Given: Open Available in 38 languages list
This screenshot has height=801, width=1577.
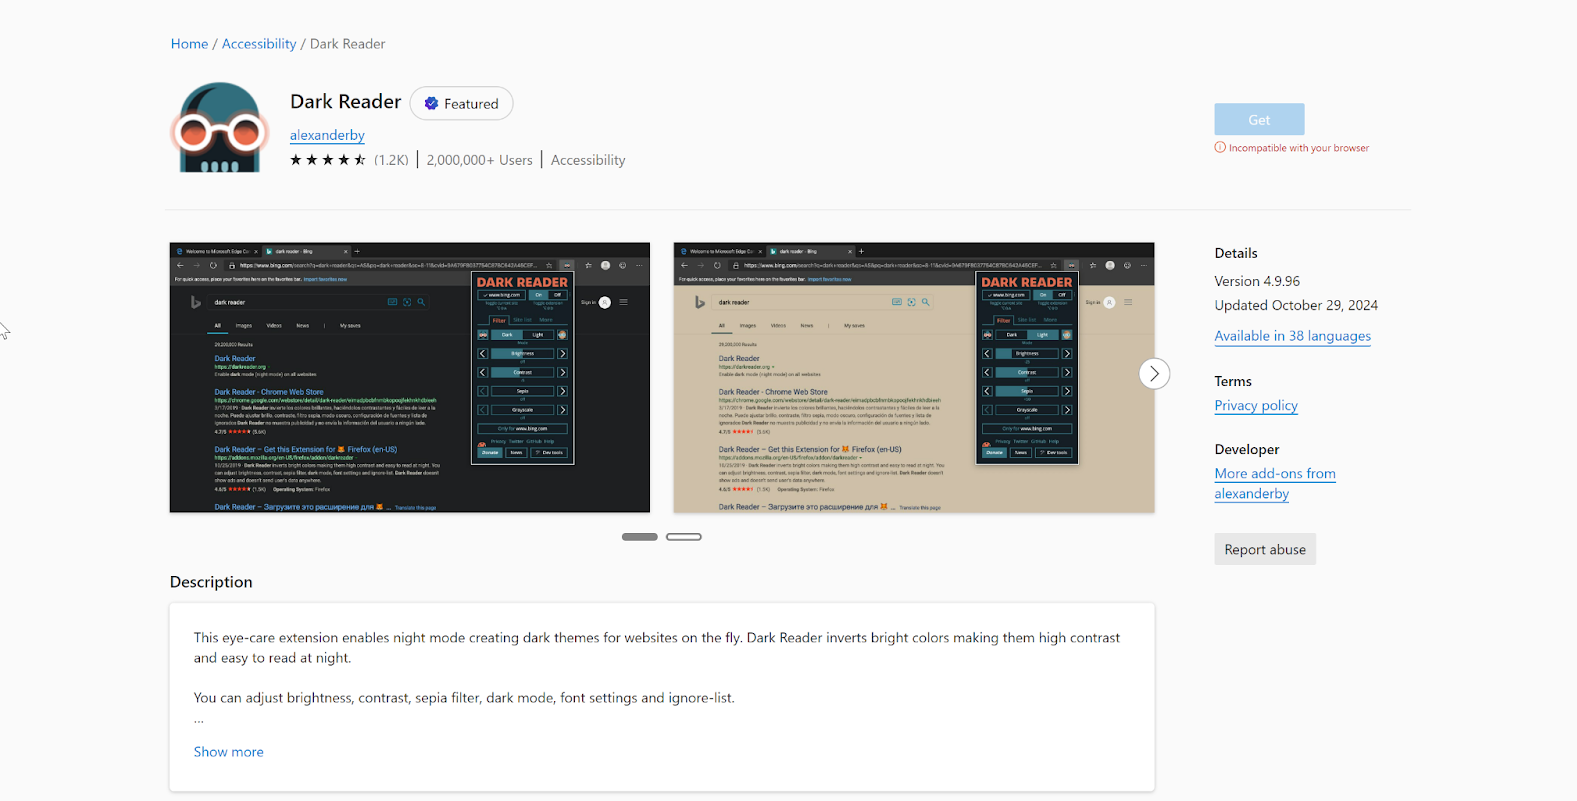Looking at the screenshot, I should tap(1292, 336).
